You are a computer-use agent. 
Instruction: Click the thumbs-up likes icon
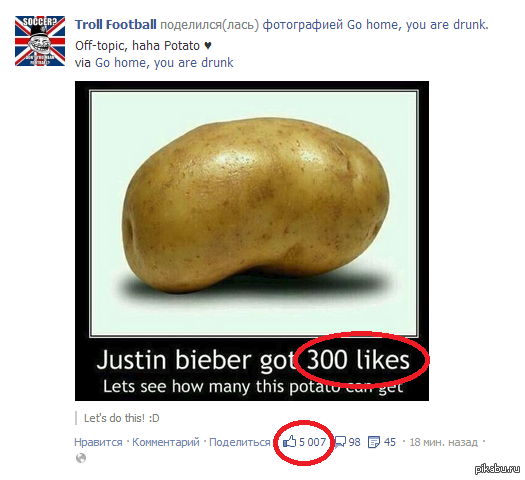tap(289, 442)
